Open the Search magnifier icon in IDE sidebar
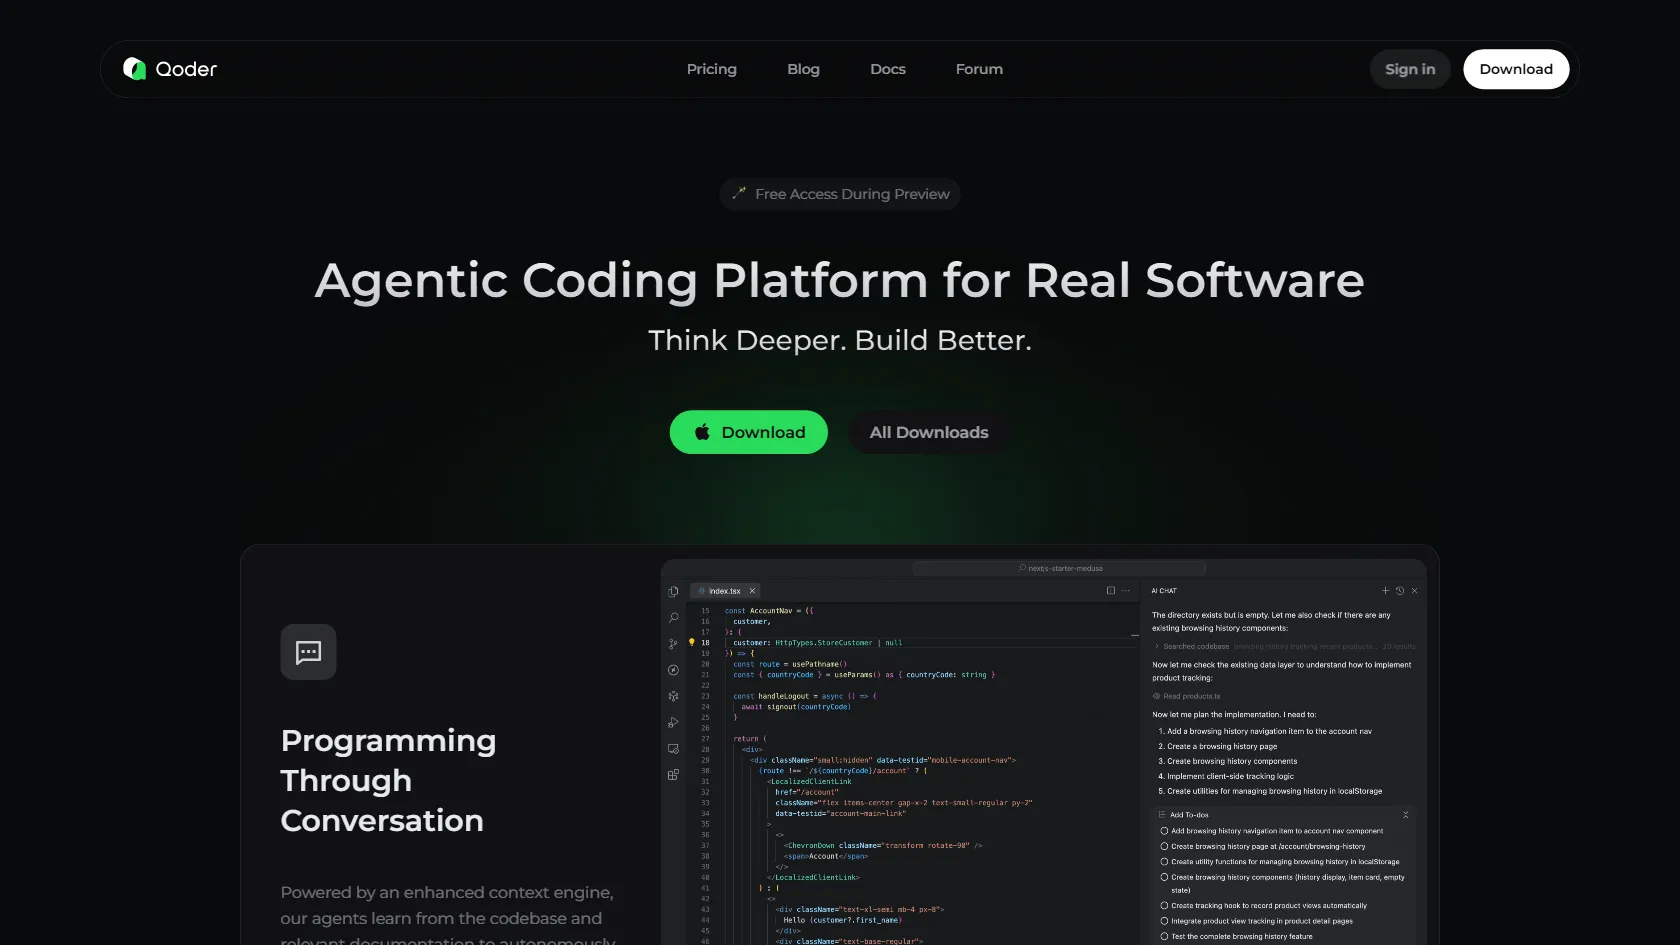1680x945 pixels. pos(673,618)
